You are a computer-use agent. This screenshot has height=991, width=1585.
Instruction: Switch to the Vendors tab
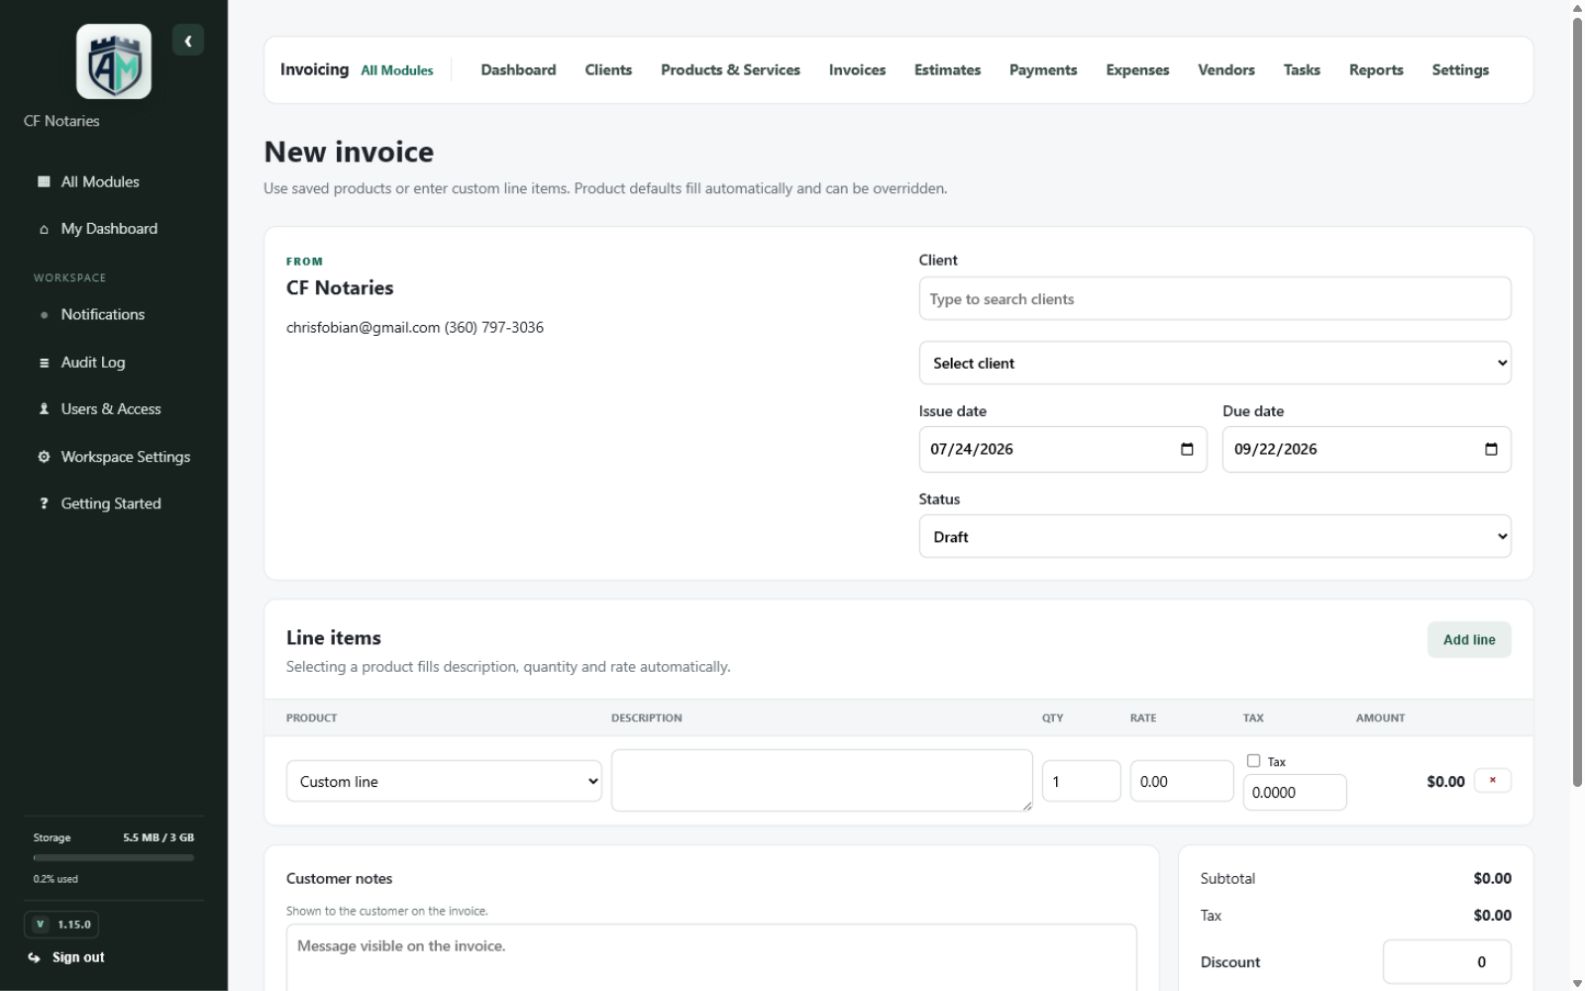click(x=1226, y=70)
